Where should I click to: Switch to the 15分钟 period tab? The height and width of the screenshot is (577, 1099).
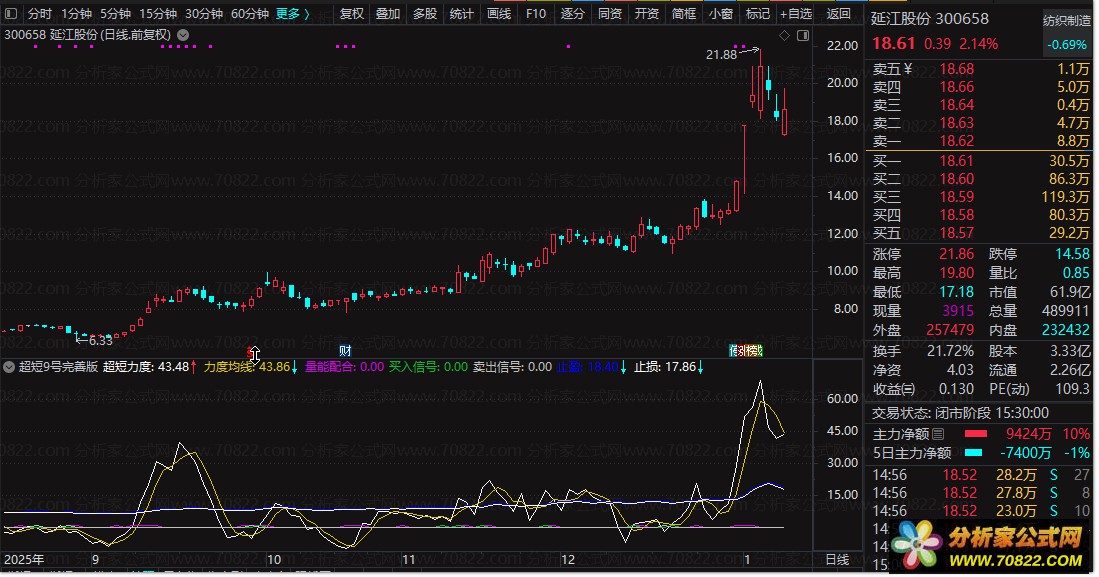coord(158,14)
